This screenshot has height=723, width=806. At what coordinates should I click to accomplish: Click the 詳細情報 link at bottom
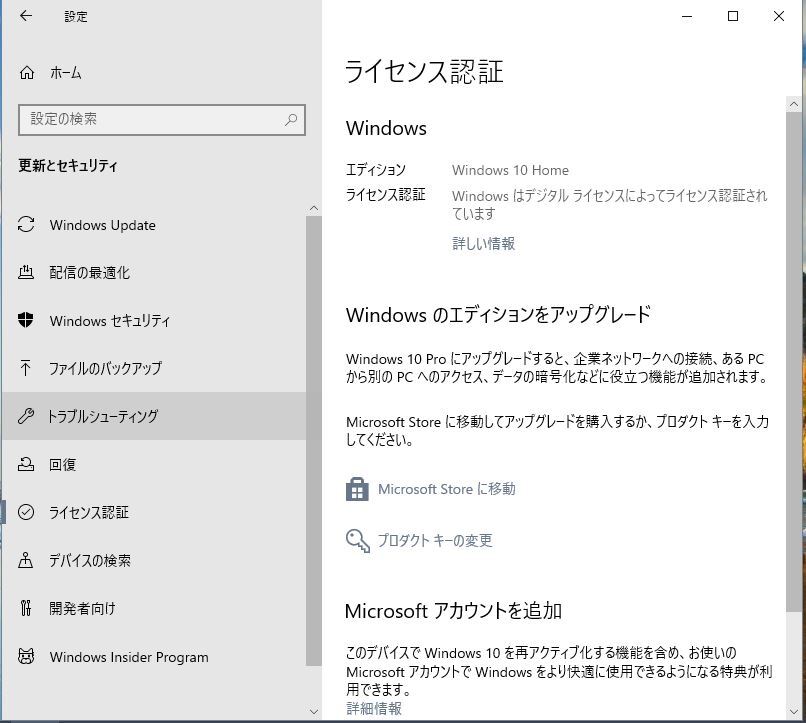pyautogui.click(x=374, y=709)
